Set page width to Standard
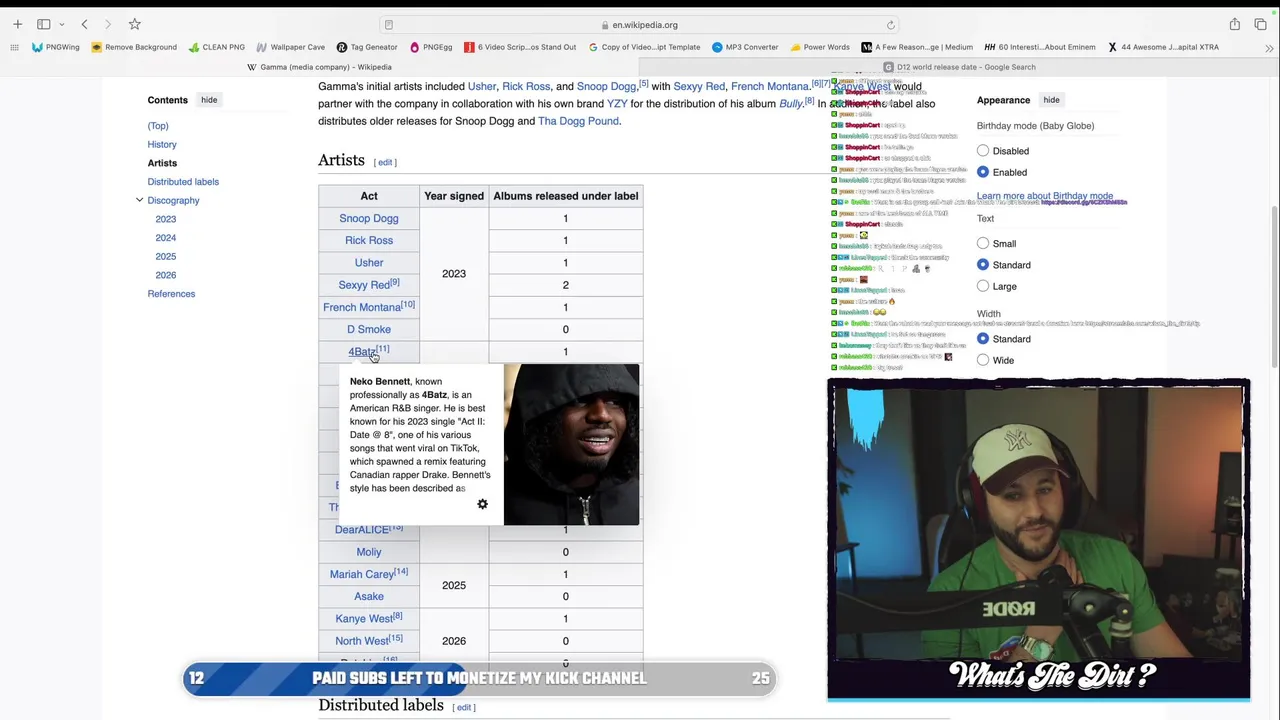The height and width of the screenshot is (720, 1280). pos(983,339)
